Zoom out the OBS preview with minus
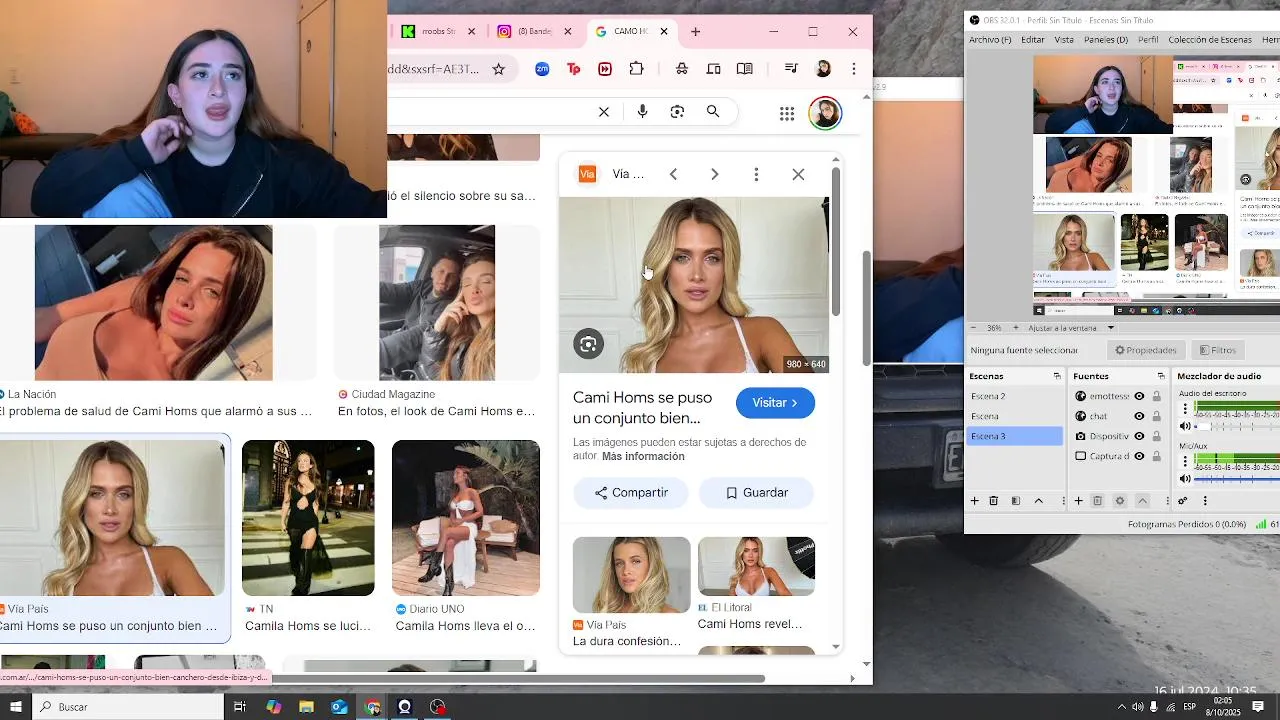 point(974,328)
